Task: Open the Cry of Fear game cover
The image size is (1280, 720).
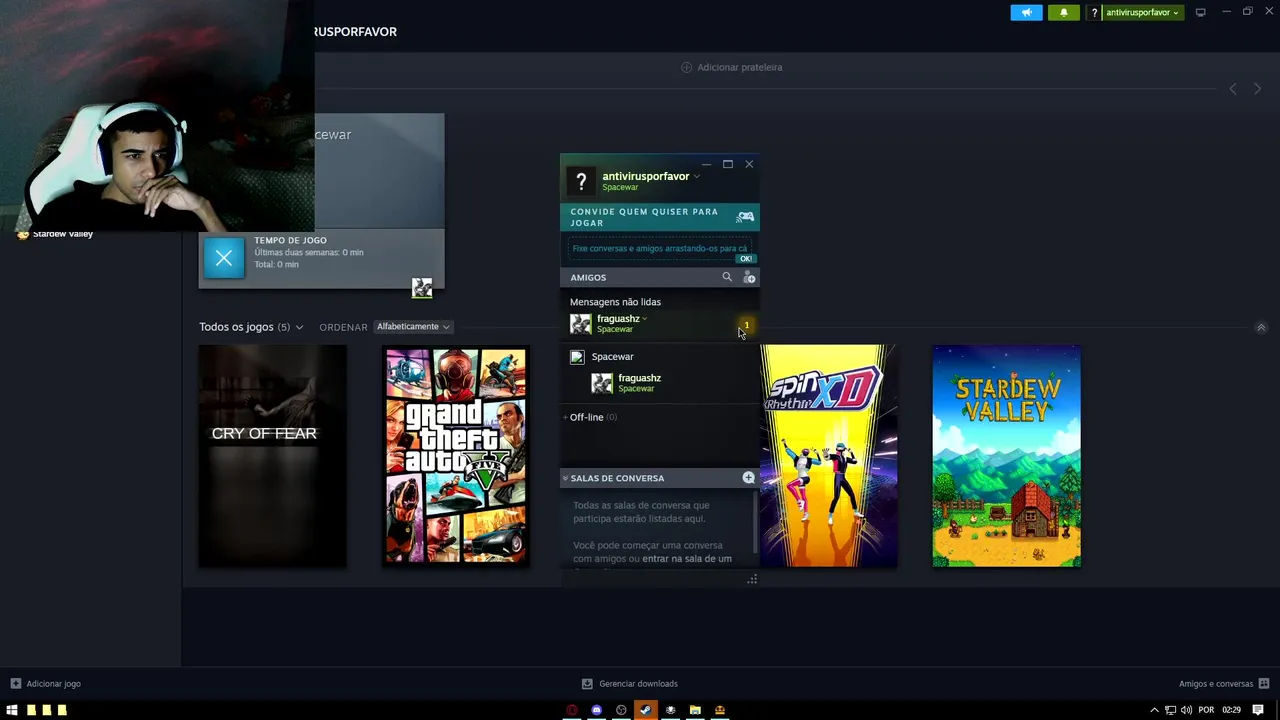Action: click(x=272, y=456)
